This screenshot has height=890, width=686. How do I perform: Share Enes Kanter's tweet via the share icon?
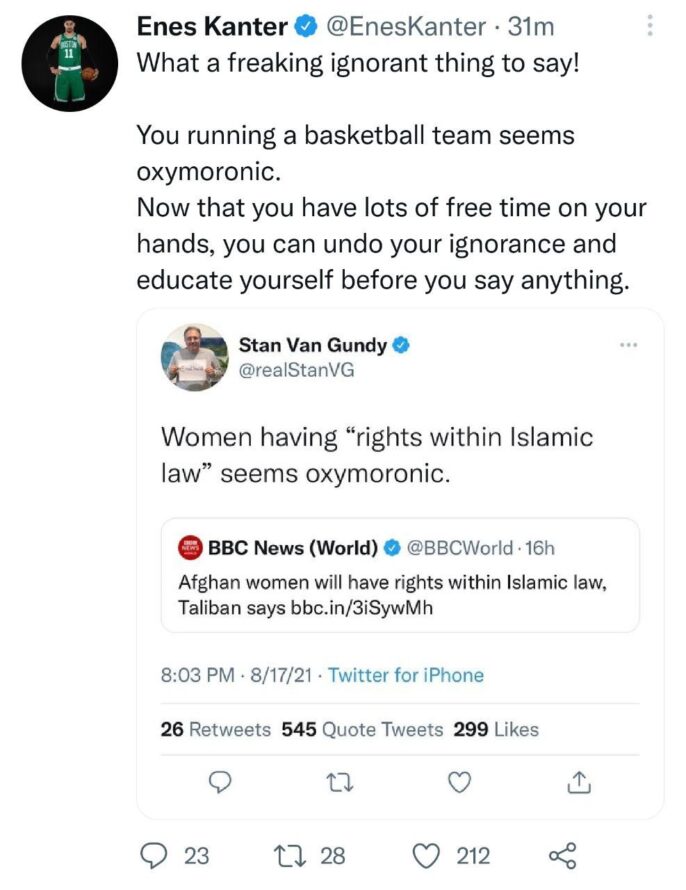pyautogui.click(x=563, y=856)
